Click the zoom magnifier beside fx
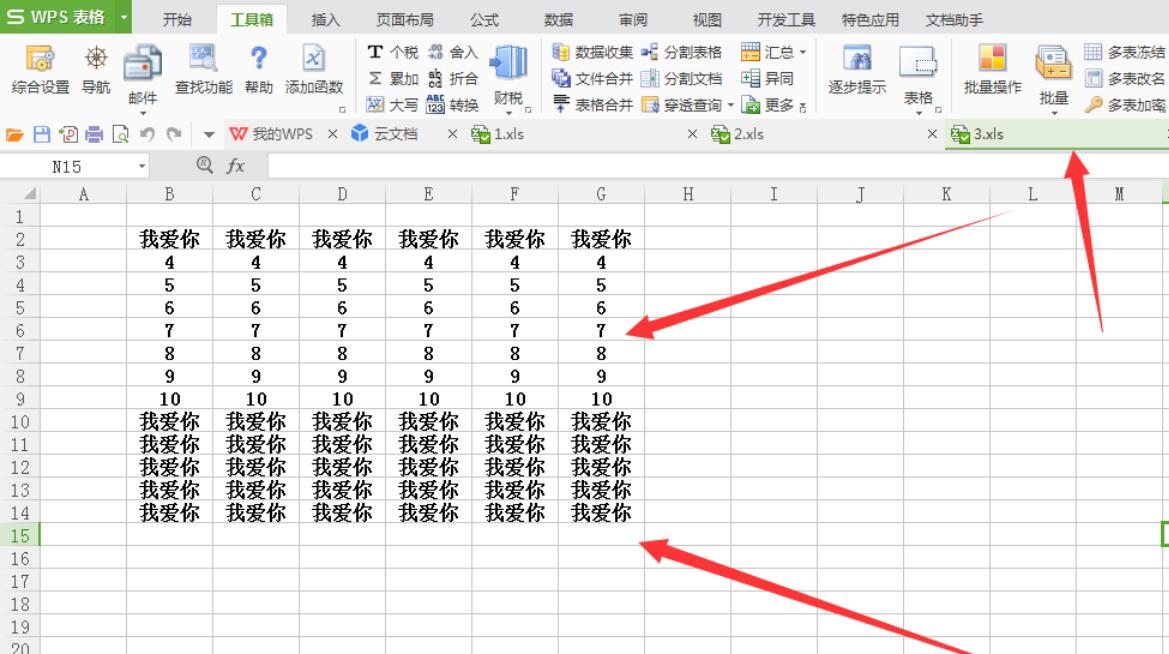 (x=205, y=166)
